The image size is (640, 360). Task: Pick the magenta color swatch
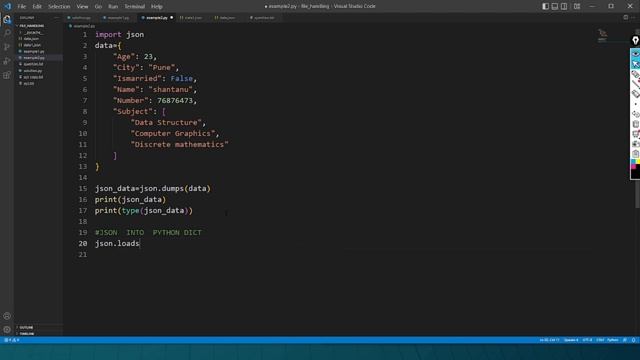tap(633, 167)
